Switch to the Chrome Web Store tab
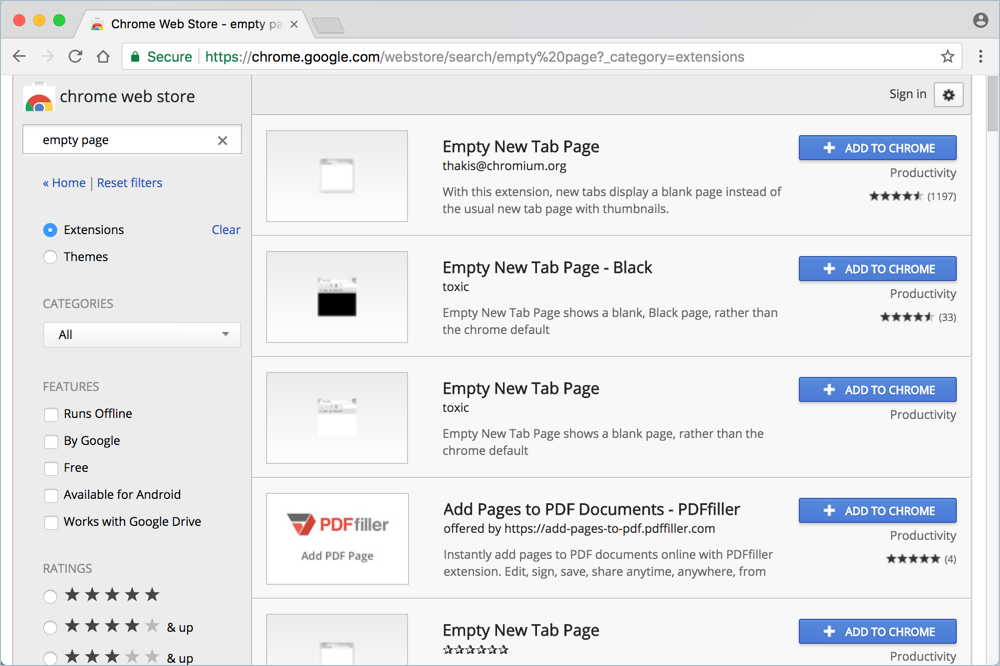1000x666 pixels. point(190,23)
